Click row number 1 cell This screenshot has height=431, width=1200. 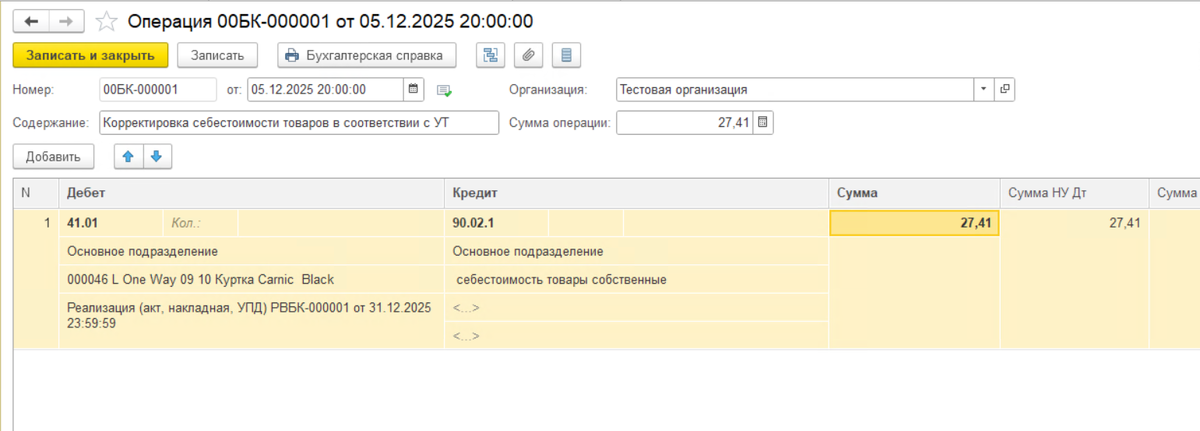click(x=36, y=223)
